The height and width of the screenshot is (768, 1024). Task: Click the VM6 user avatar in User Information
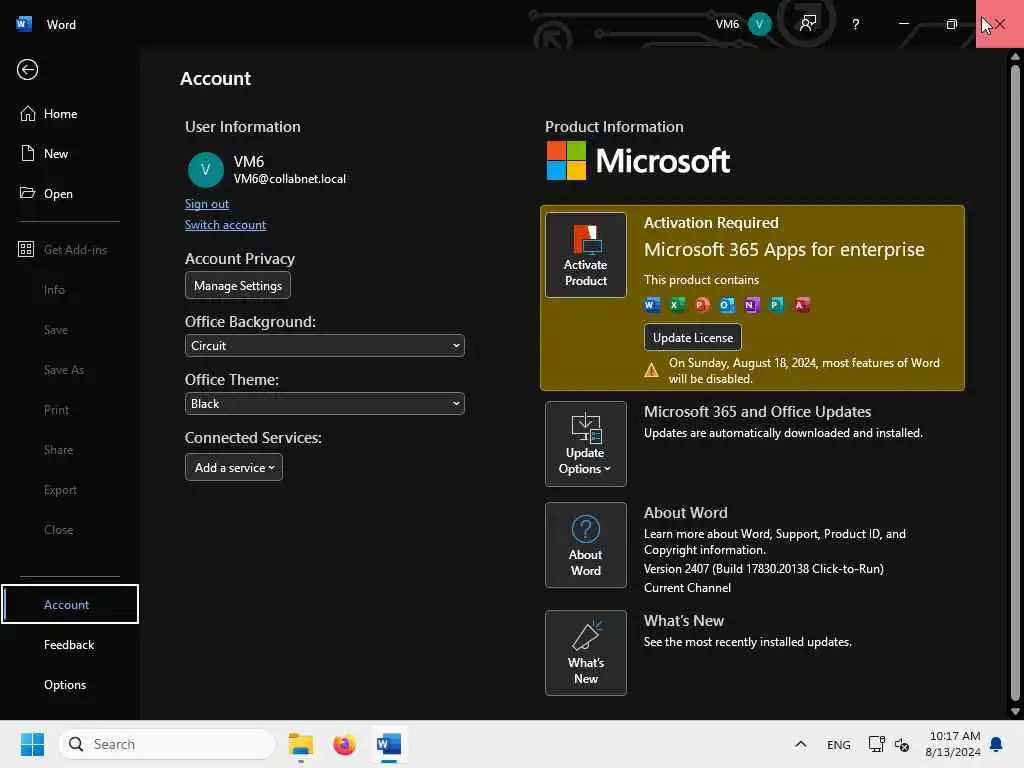pos(206,170)
